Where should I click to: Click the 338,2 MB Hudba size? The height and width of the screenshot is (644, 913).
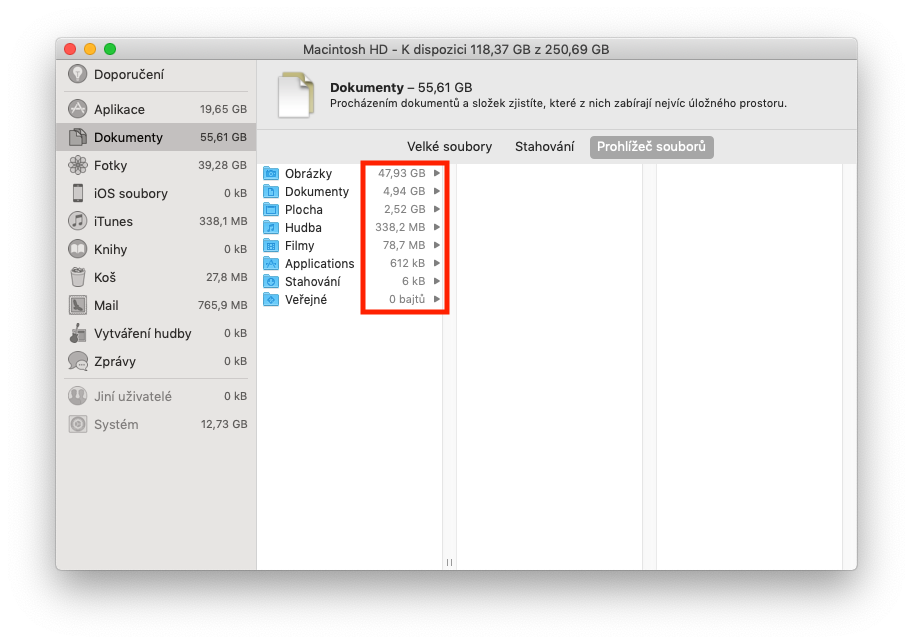(x=400, y=227)
